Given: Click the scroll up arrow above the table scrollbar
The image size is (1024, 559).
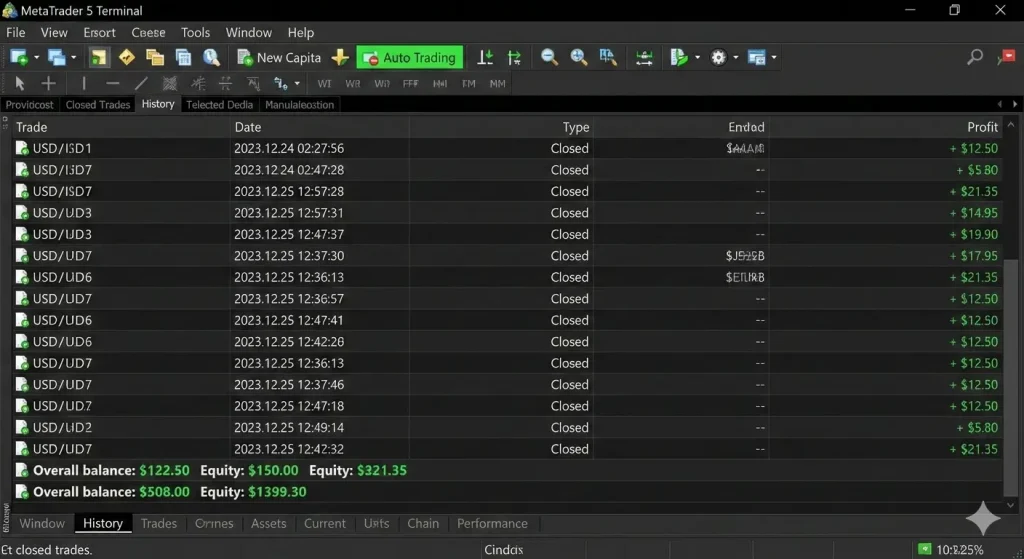Looking at the screenshot, I should pyautogui.click(x=1010, y=124).
